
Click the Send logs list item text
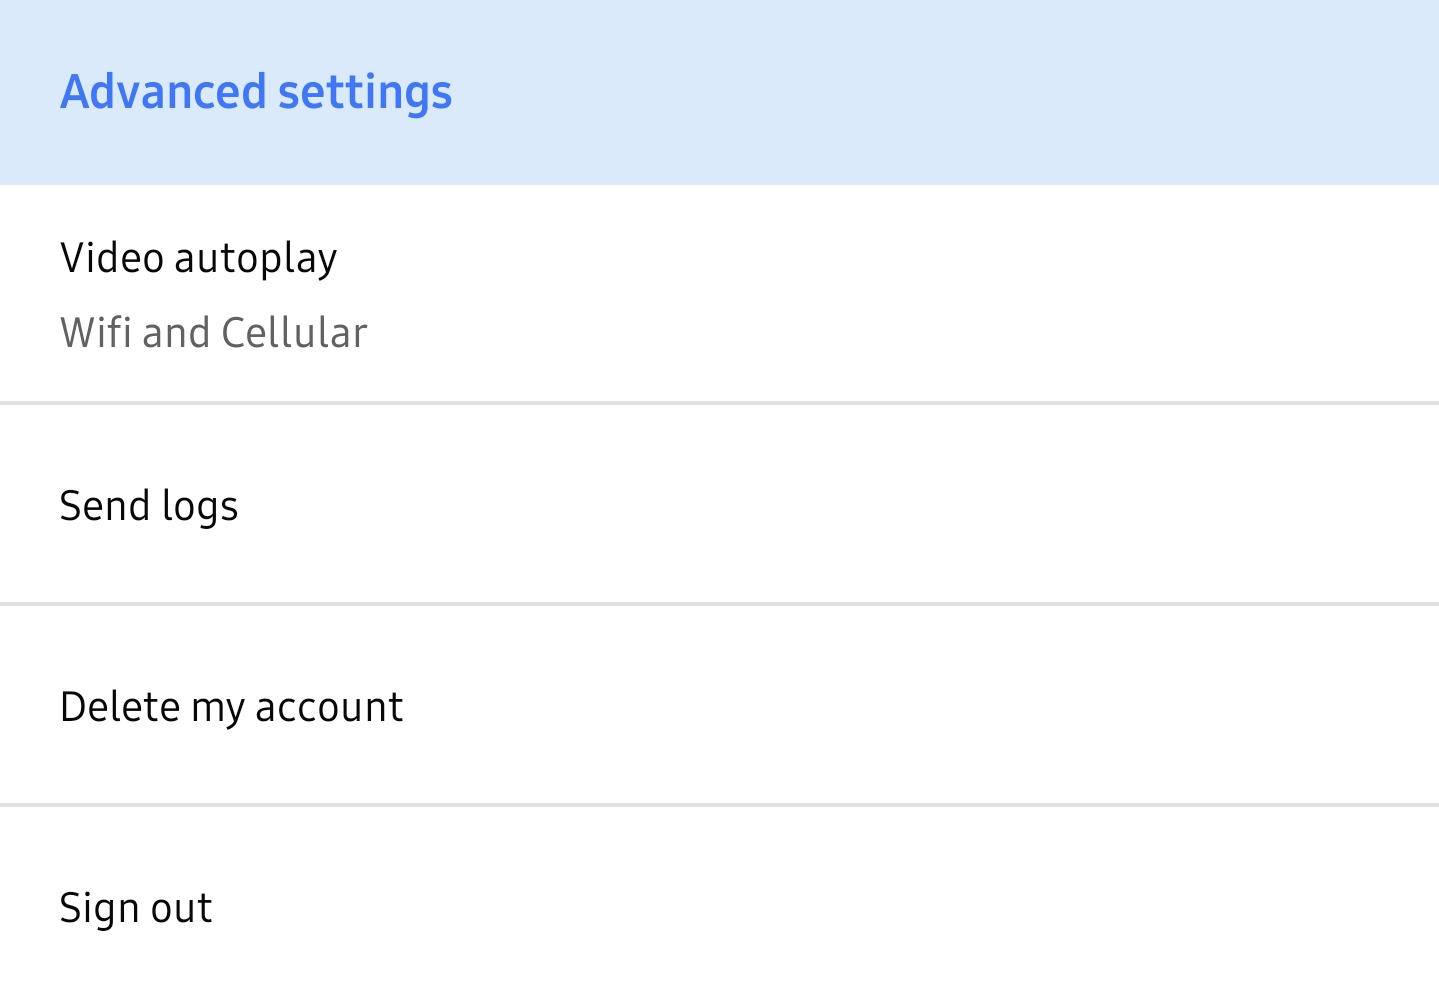pyautogui.click(x=149, y=507)
